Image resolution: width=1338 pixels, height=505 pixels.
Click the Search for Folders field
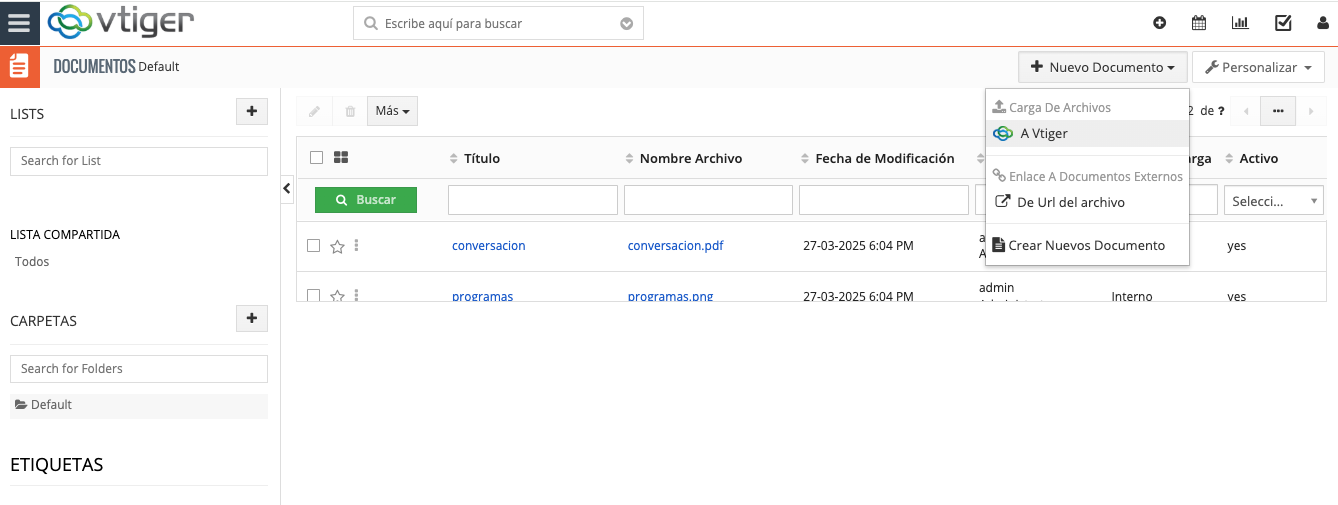(139, 368)
